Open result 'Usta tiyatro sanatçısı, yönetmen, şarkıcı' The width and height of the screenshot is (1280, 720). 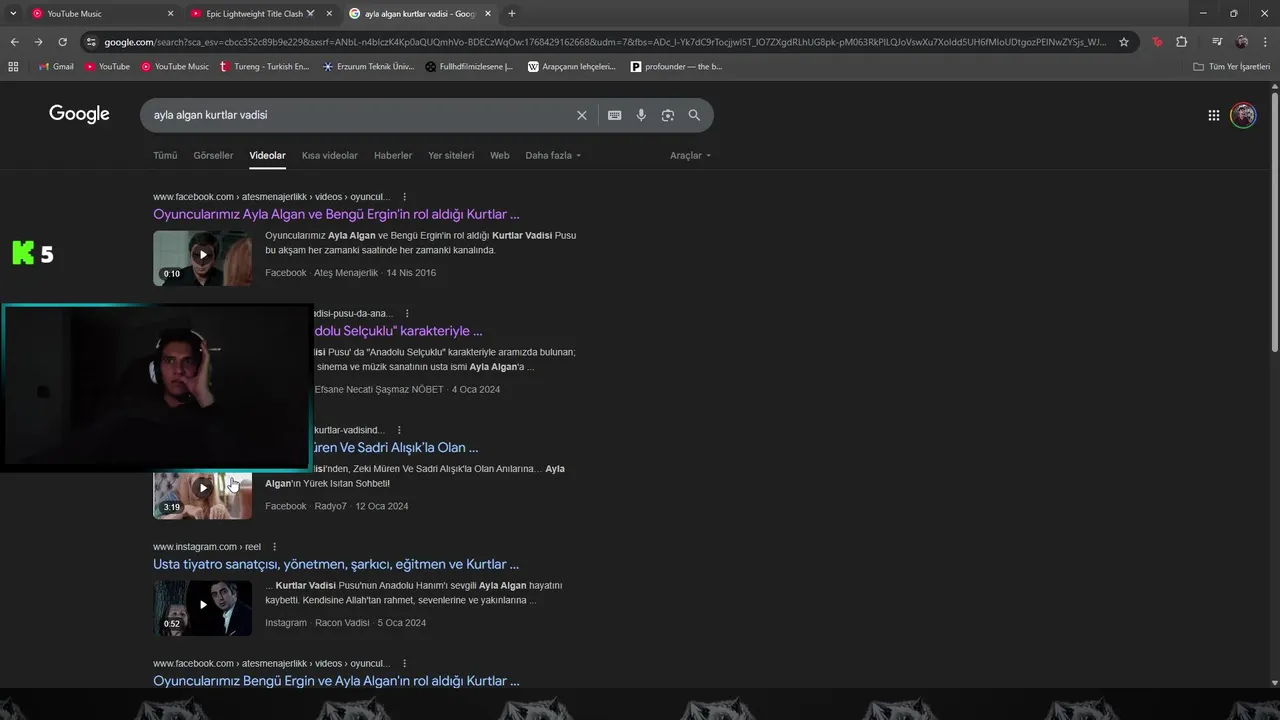click(336, 565)
